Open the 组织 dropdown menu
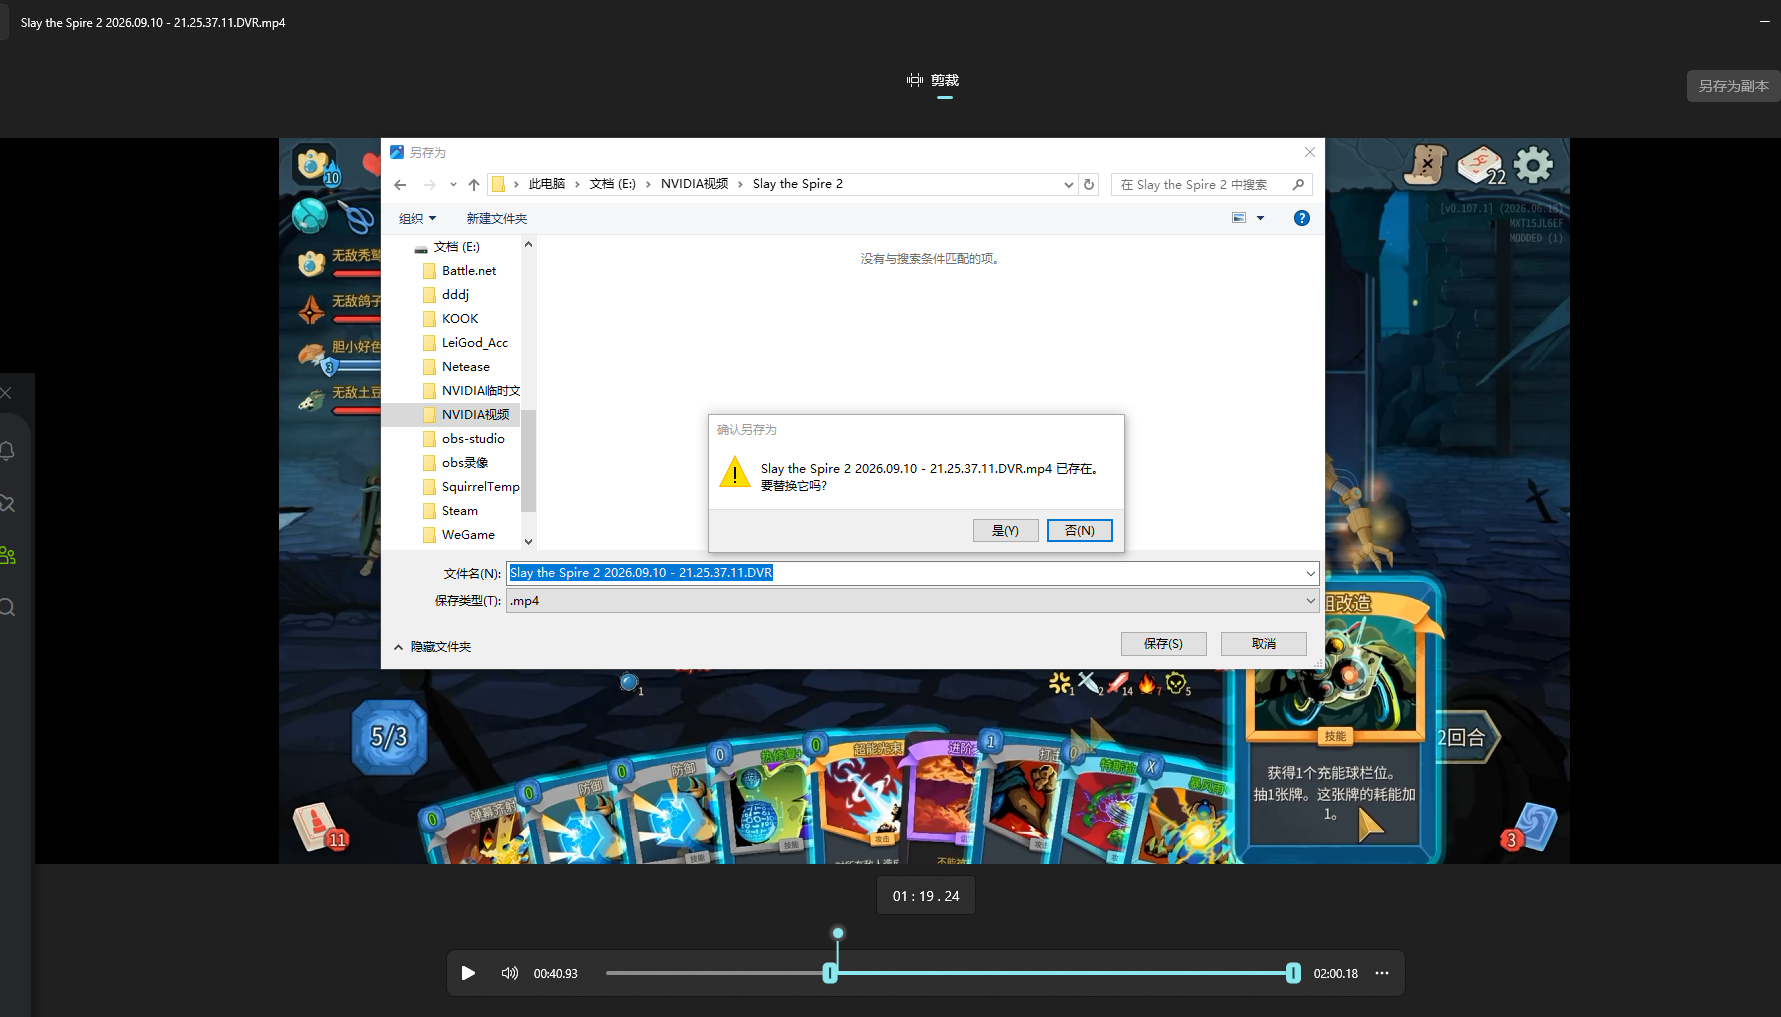1781x1017 pixels. 418,218
